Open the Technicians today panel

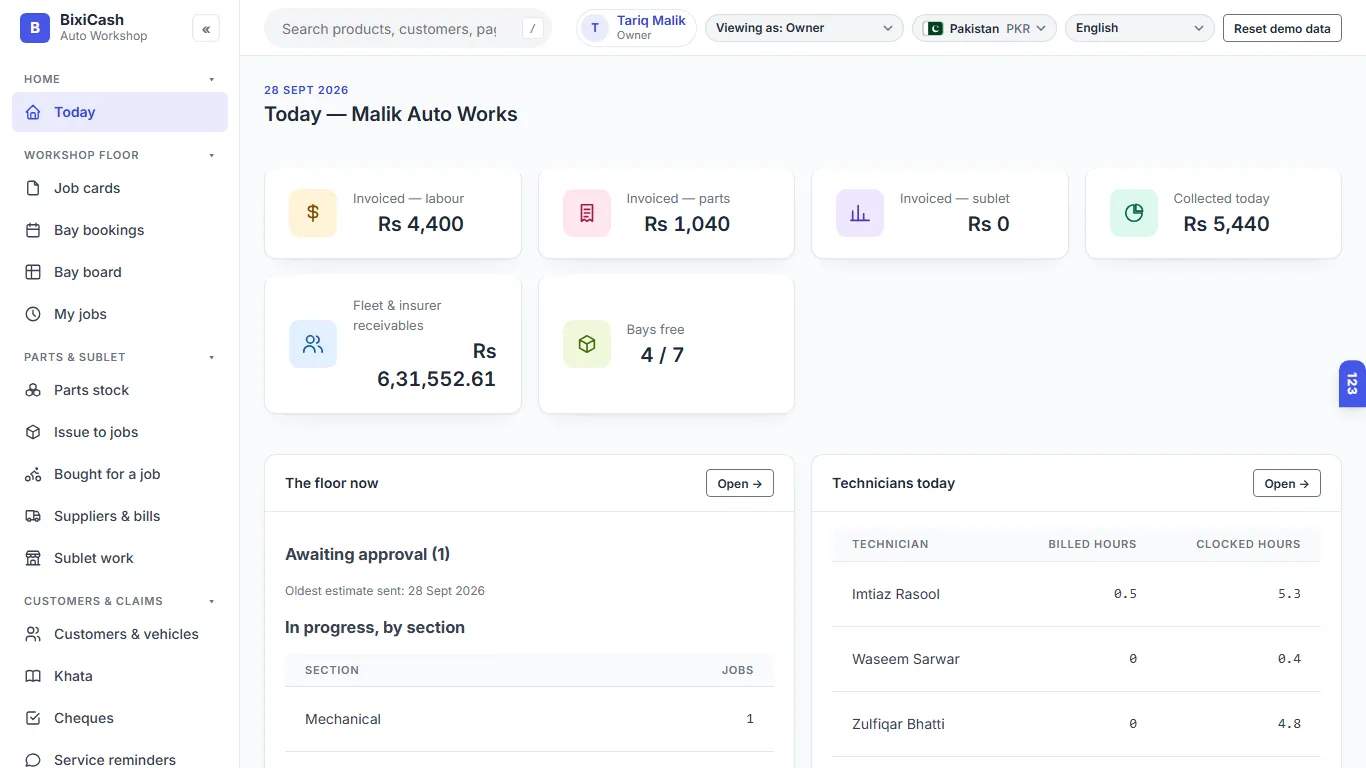[x=1287, y=483]
